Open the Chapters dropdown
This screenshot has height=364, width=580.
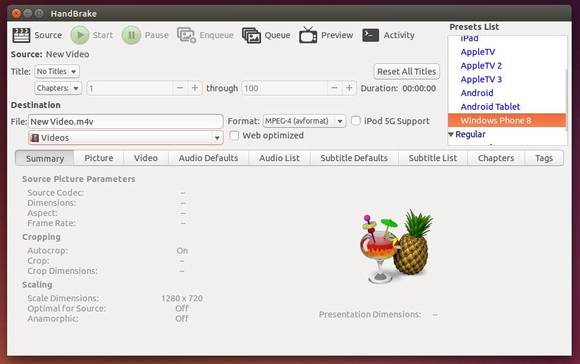coord(58,88)
